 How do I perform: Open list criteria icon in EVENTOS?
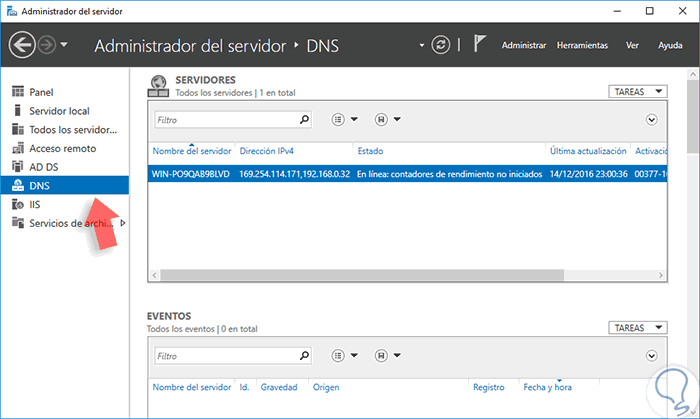click(338, 355)
